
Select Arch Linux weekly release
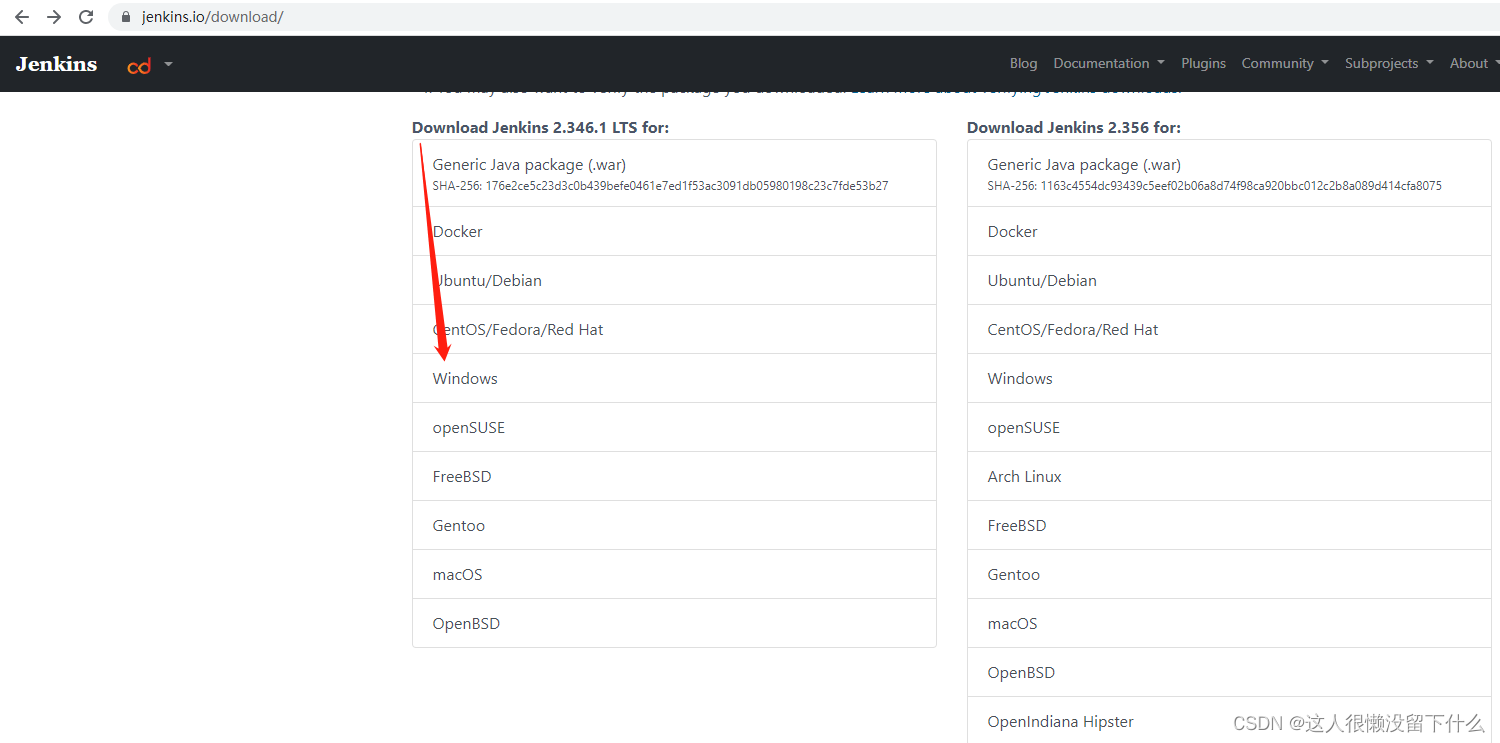tap(1024, 477)
